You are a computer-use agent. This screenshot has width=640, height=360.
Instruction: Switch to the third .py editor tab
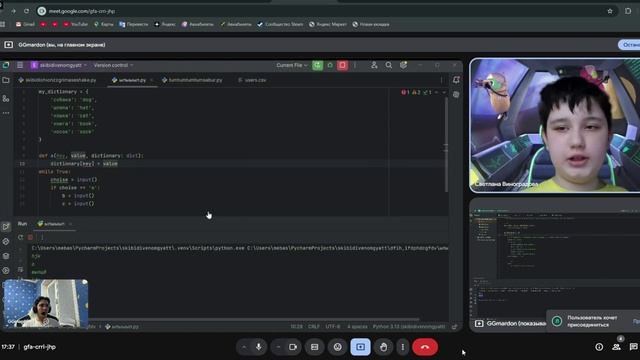click(x=192, y=80)
